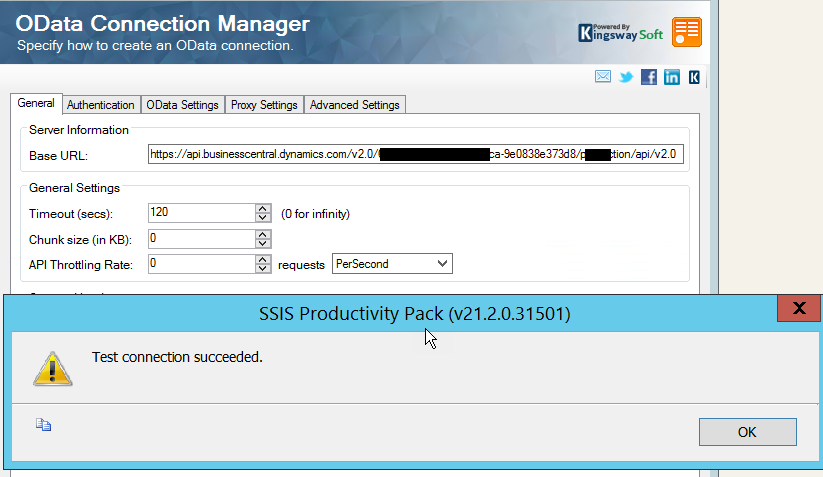Increase API Throttling Rate with up arrow
Viewport: 823px width, 477px height.
click(263, 259)
